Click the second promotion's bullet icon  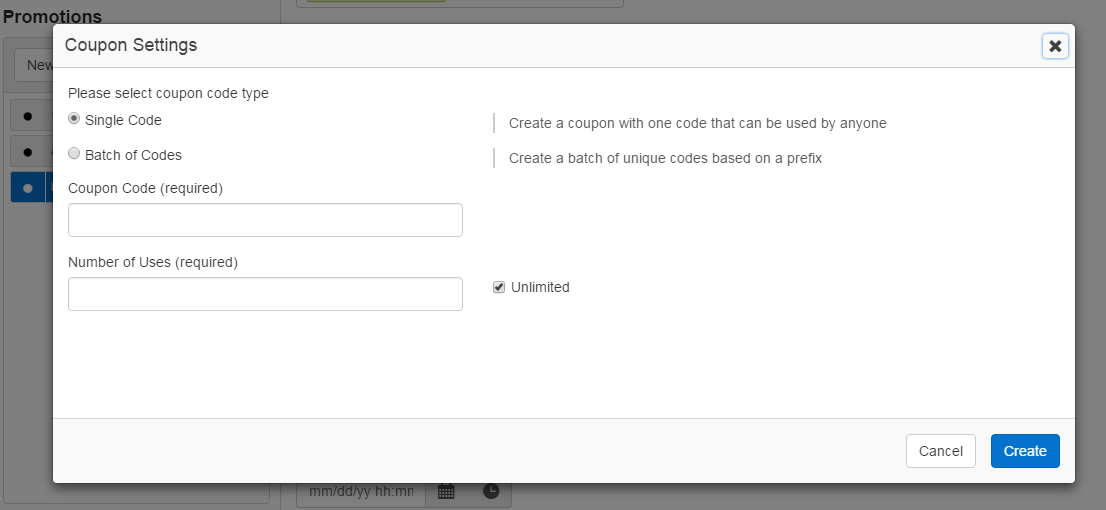27,152
